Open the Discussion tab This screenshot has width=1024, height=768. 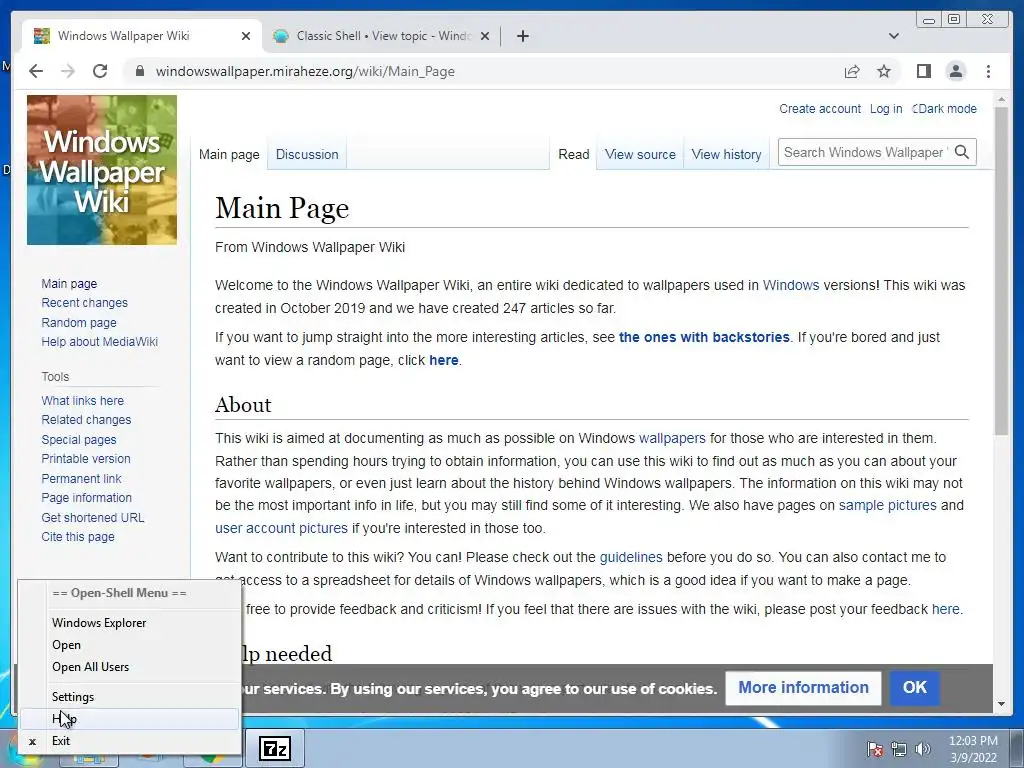[x=307, y=154]
